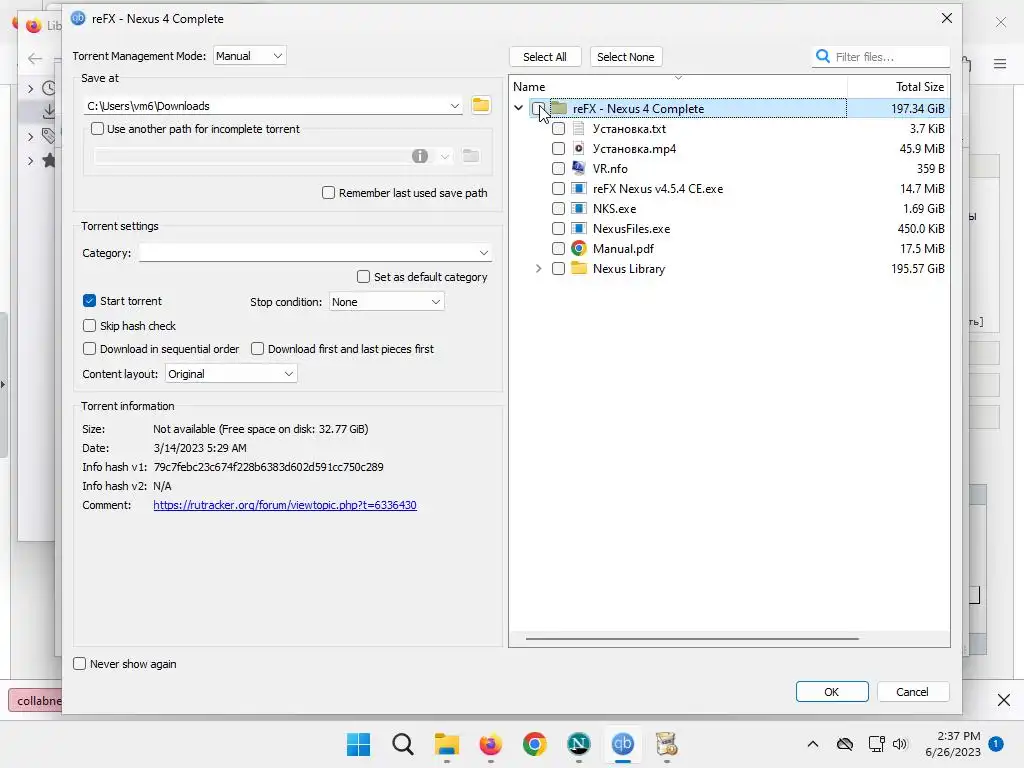Select the NexusFiles.exe row name
The height and width of the screenshot is (768, 1024).
click(631, 229)
